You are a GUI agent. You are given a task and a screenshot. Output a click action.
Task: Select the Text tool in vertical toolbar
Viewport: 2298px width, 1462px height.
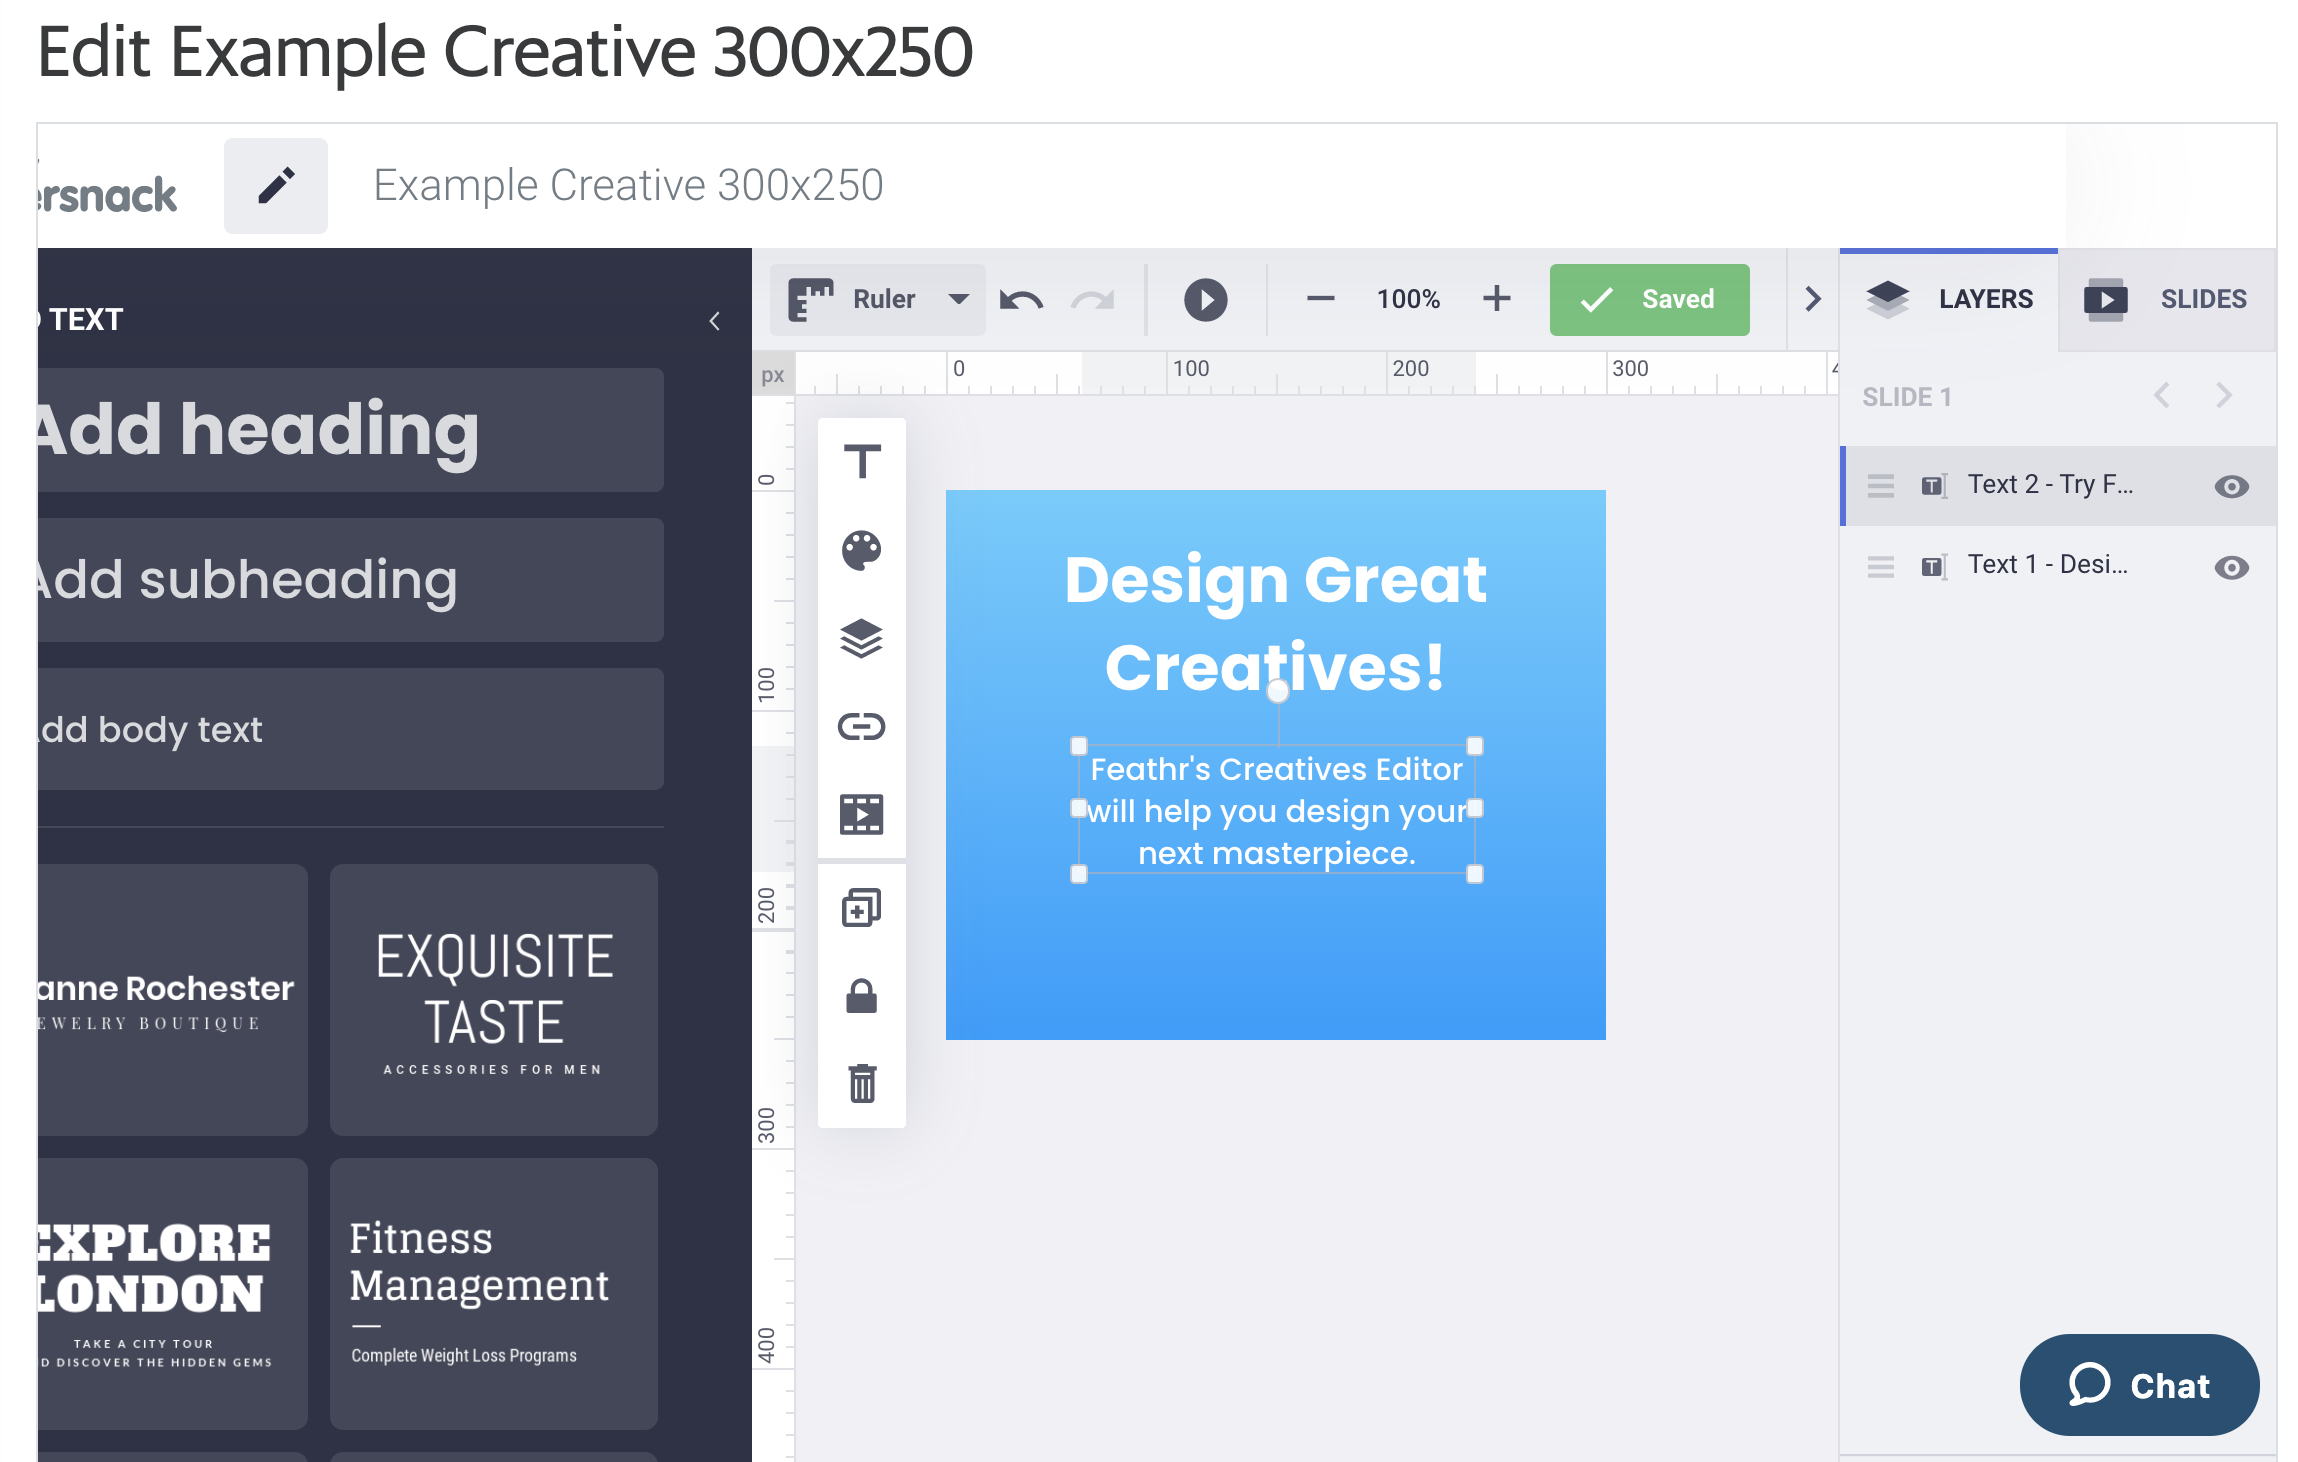point(862,462)
